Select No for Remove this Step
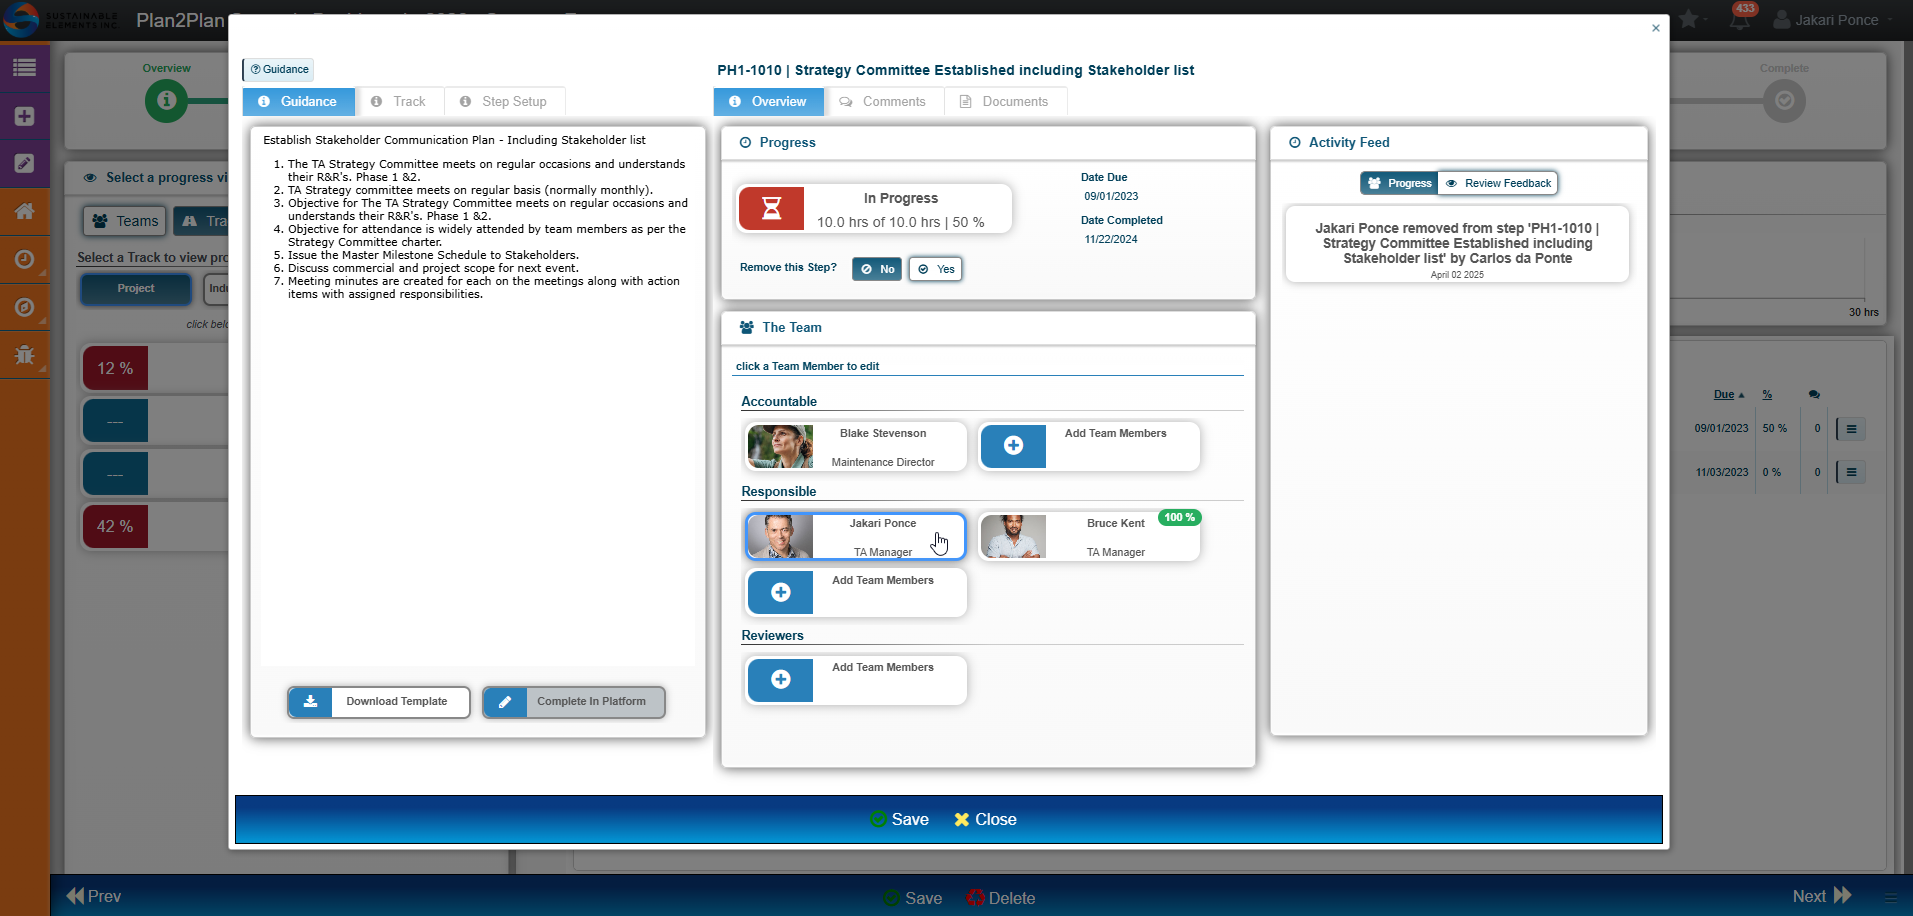 [877, 269]
